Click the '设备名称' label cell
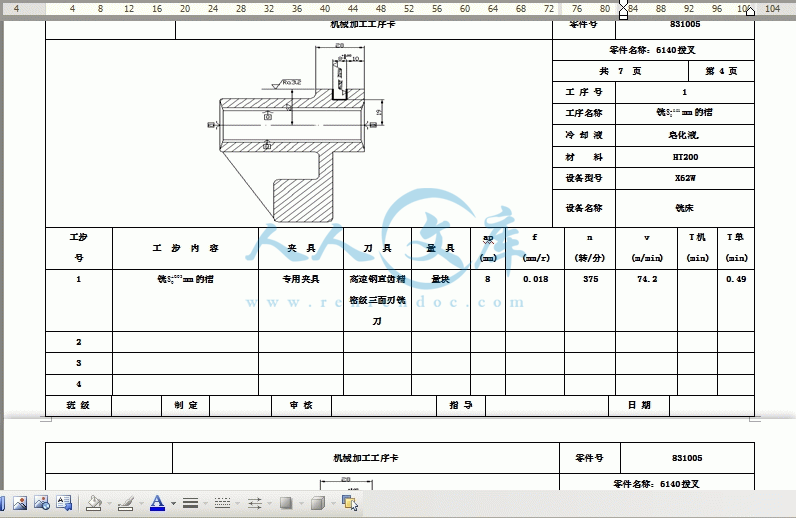 (584, 208)
